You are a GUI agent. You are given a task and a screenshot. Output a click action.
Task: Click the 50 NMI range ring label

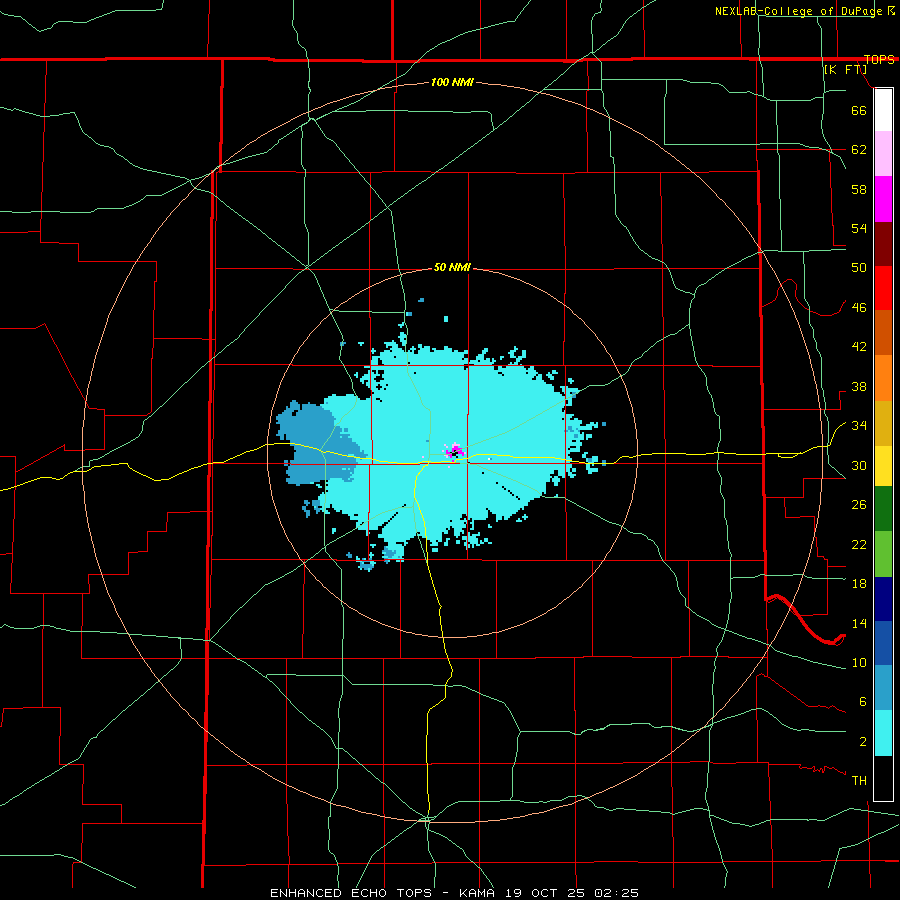click(452, 267)
